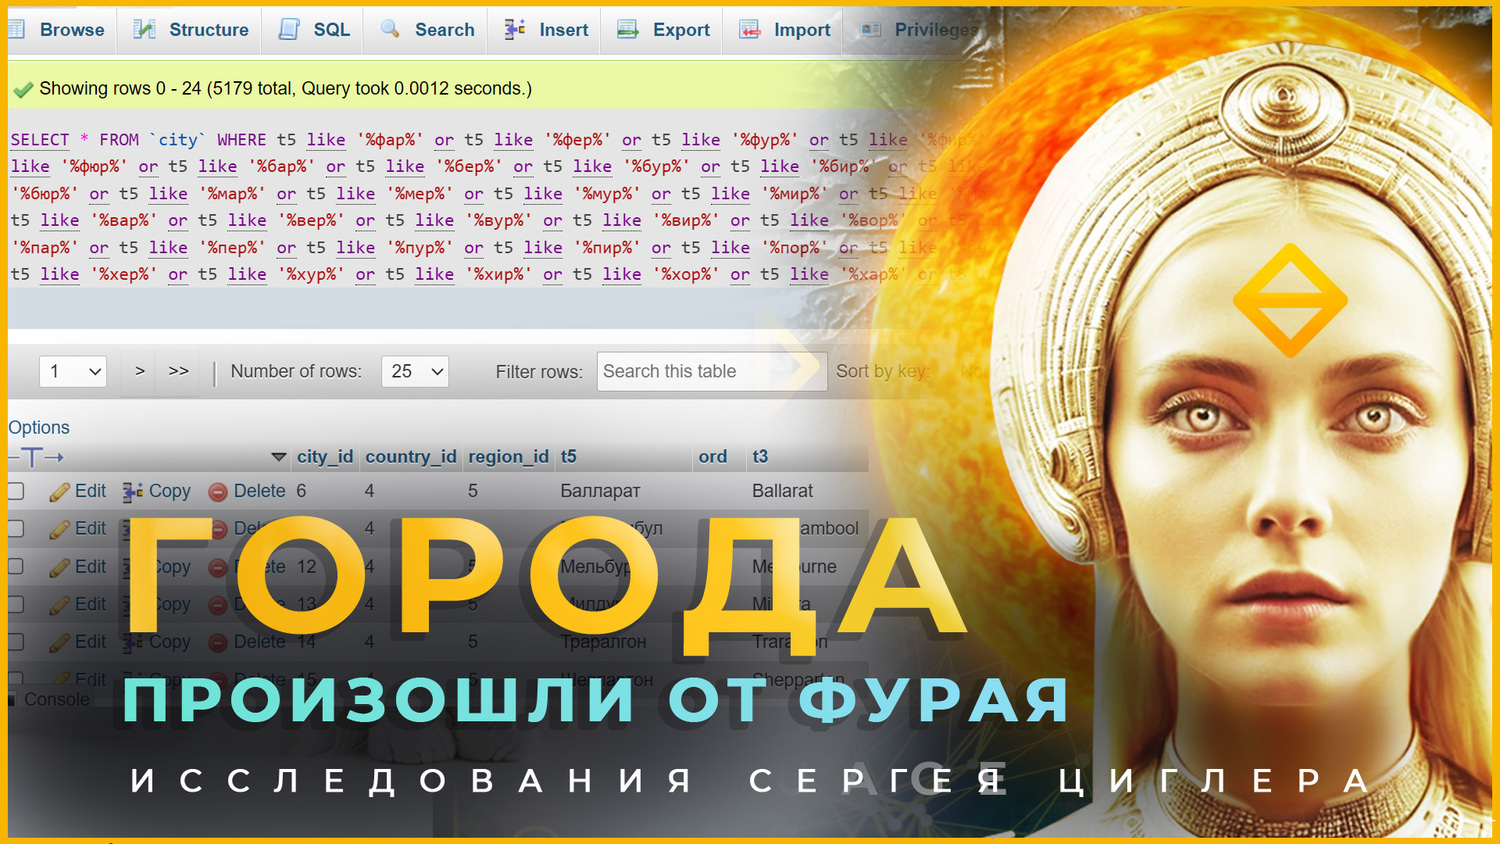Expand the column sort arrow before city_id
This screenshot has width=1500, height=844.
click(279, 457)
